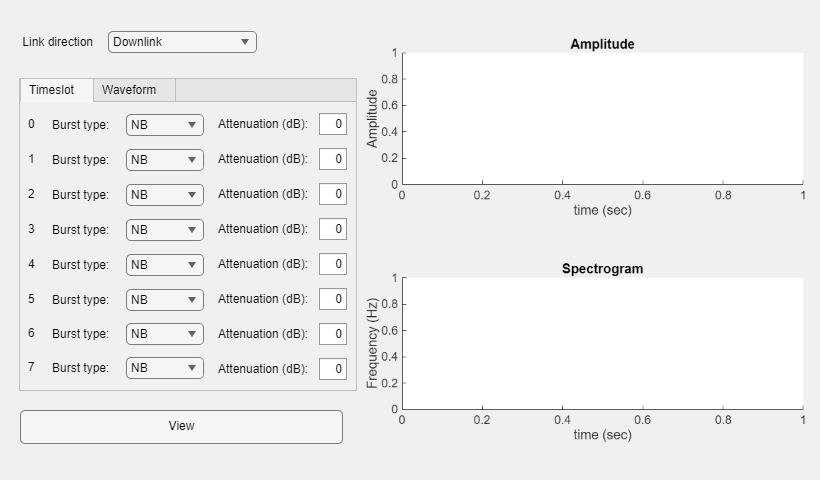Open Burst type dropdown for timeslot 5

pos(165,299)
